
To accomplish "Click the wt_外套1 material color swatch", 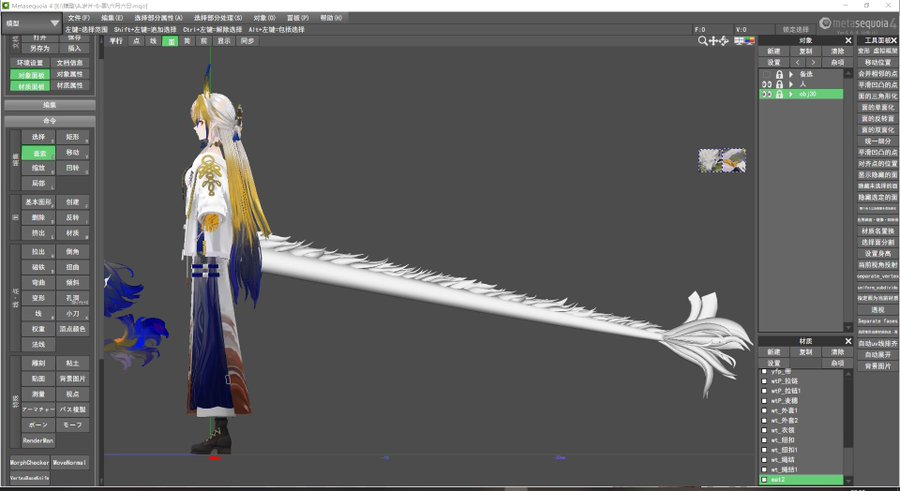I will [765, 411].
